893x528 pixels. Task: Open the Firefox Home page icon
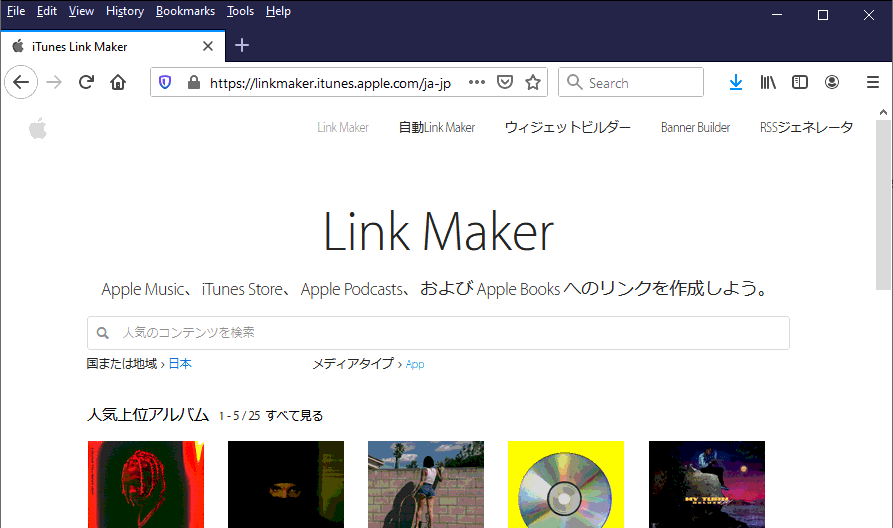coord(118,82)
